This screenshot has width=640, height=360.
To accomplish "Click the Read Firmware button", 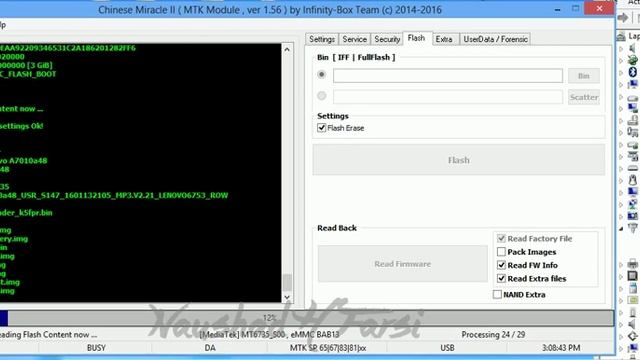I will tap(402, 264).
